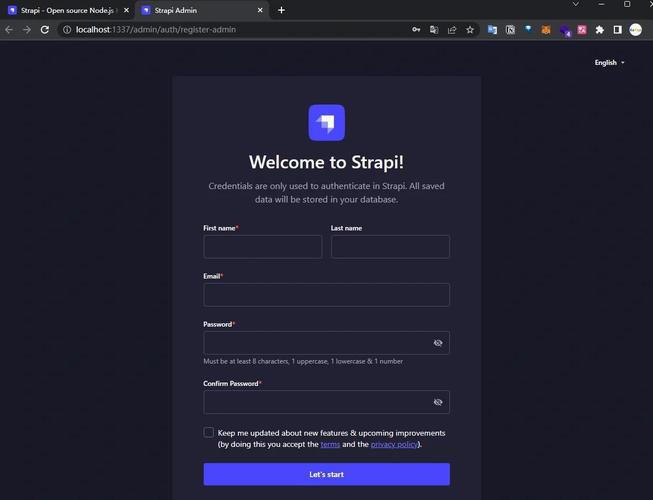
Task: Close the Strapi Admin tab
Action: point(260,10)
